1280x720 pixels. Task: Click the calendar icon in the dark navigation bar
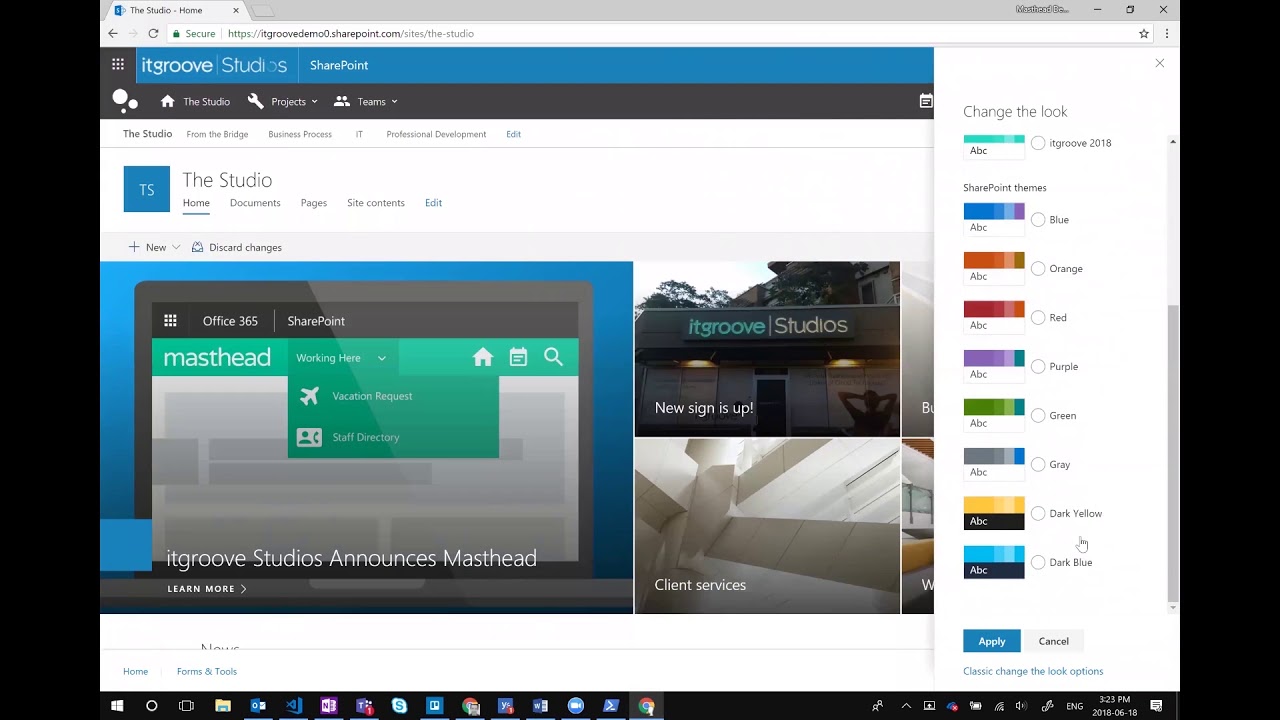pyautogui.click(x=926, y=101)
